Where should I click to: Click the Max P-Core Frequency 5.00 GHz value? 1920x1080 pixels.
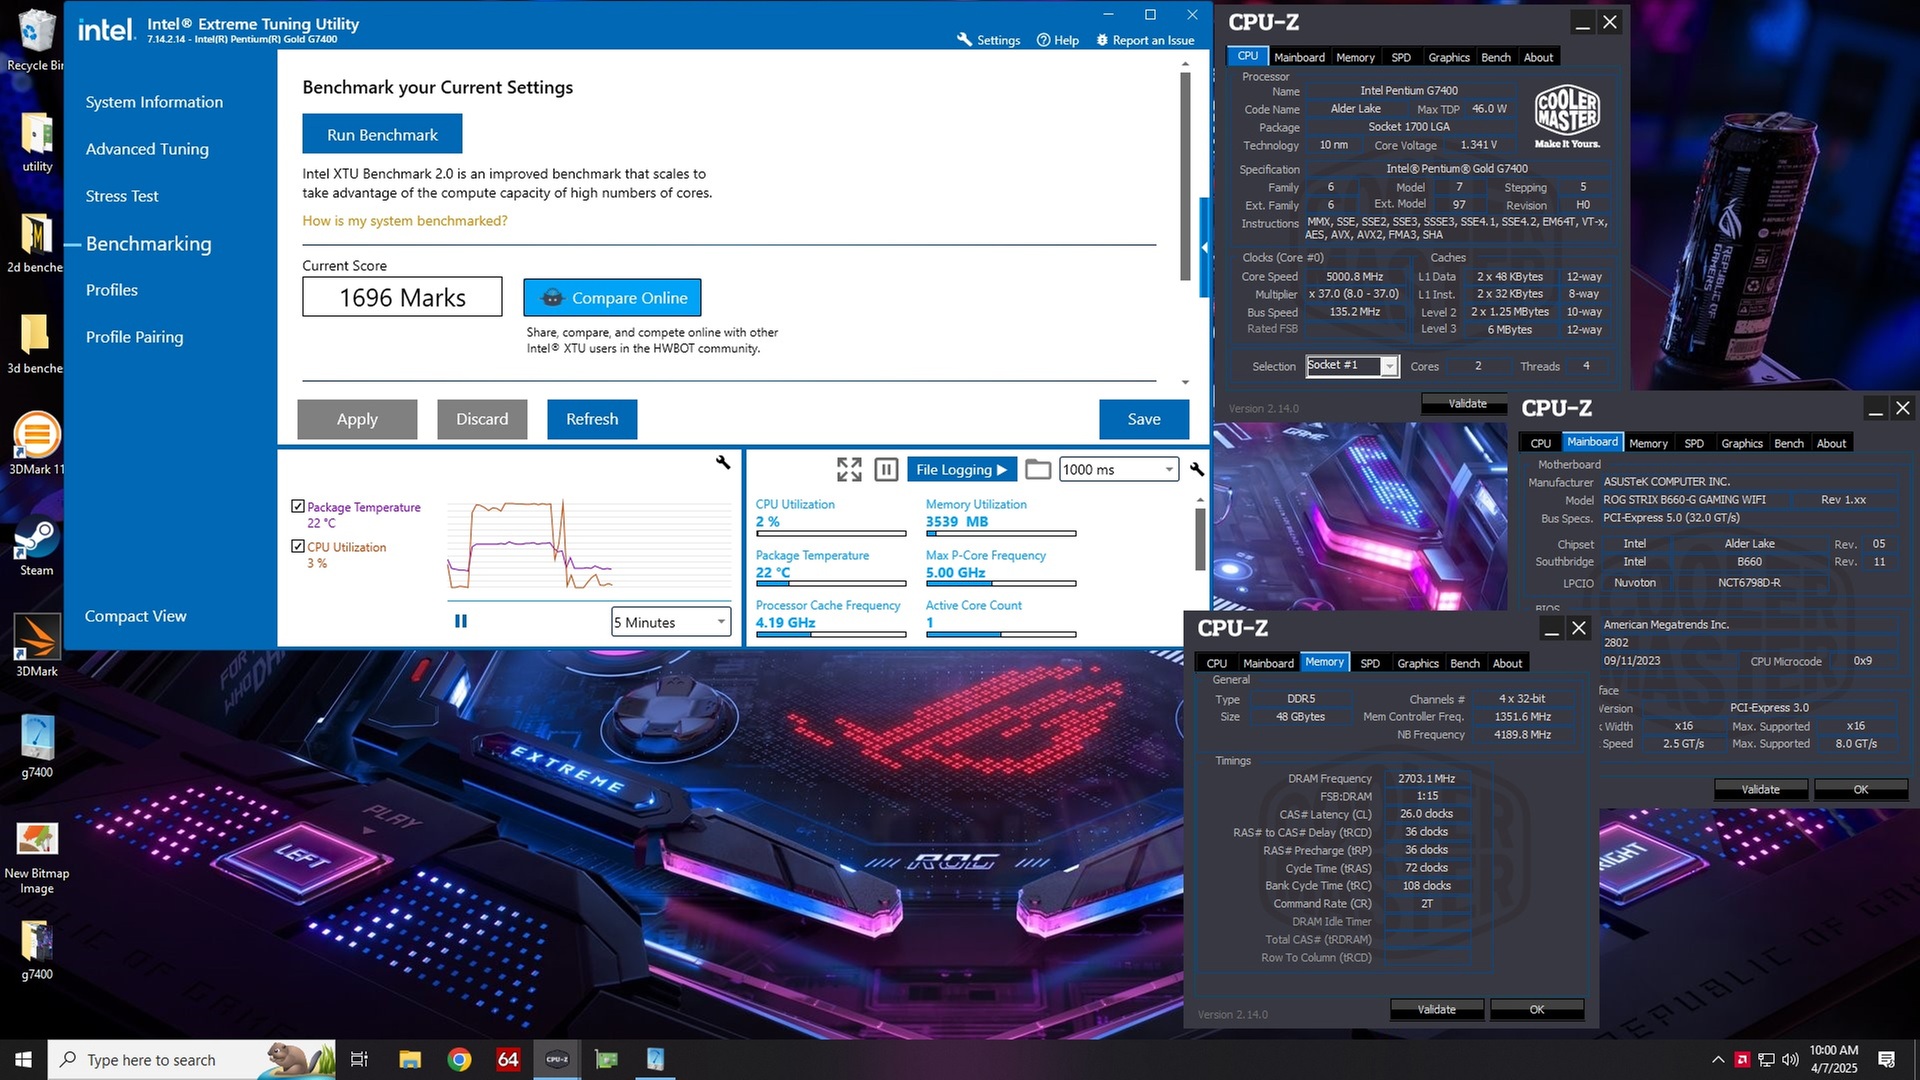[955, 572]
